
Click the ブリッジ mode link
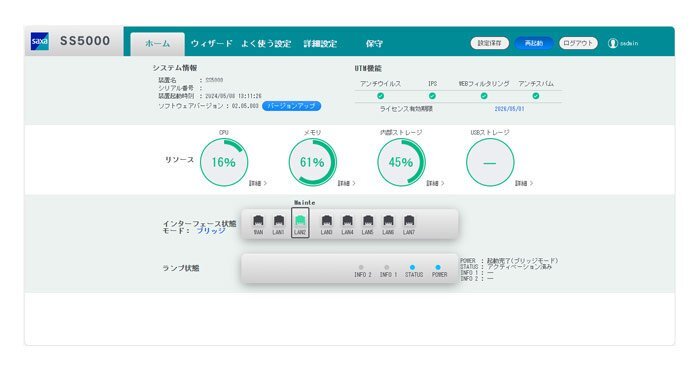pyautogui.click(x=211, y=231)
